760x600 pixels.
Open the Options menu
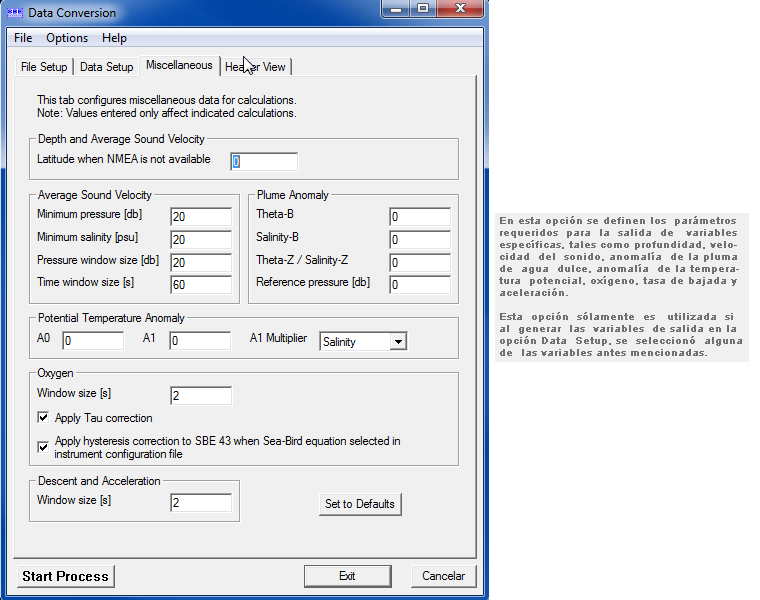click(x=67, y=38)
